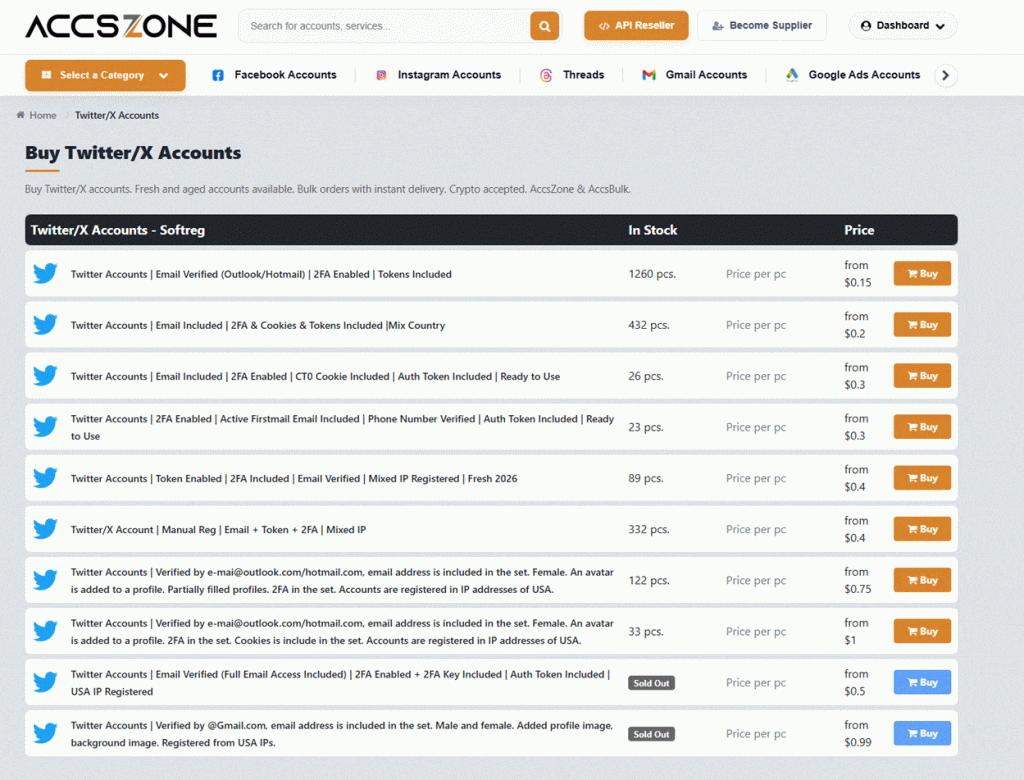Click Sold Out badge on @Gmail.com row
The width and height of the screenshot is (1024, 780).
point(651,734)
